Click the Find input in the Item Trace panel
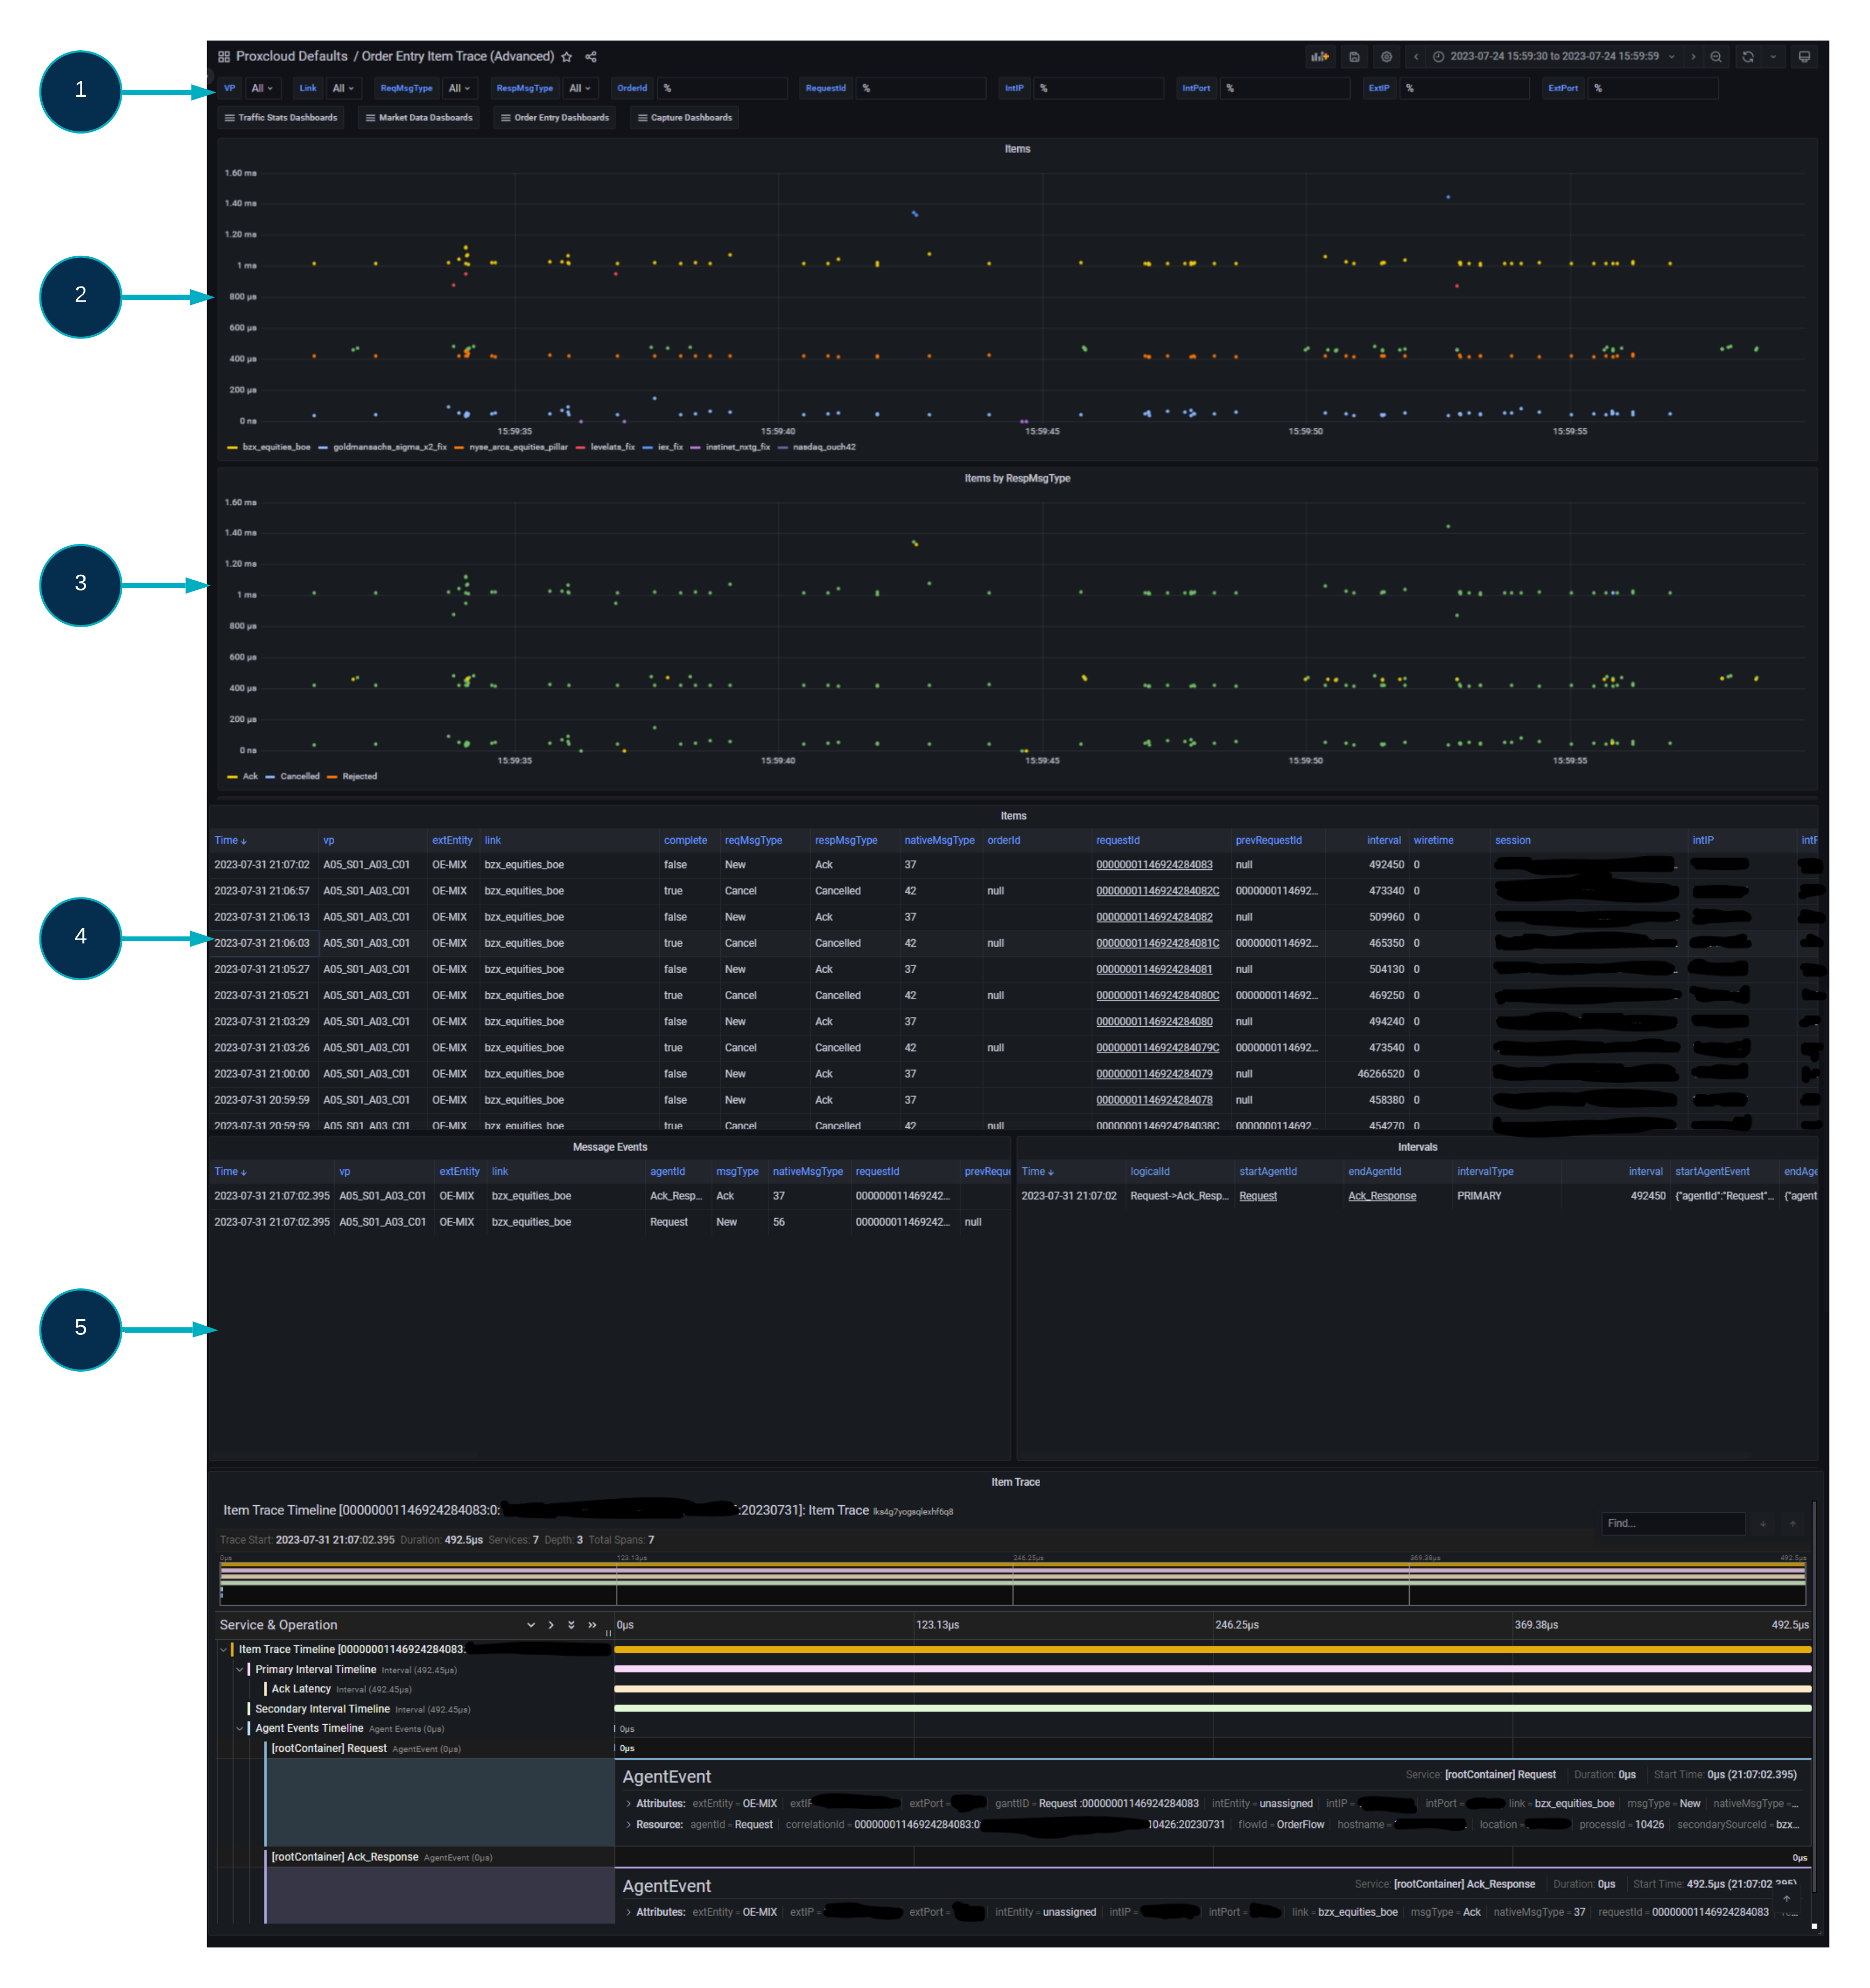Screen dimensions: 1870x1988 [1672, 1523]
